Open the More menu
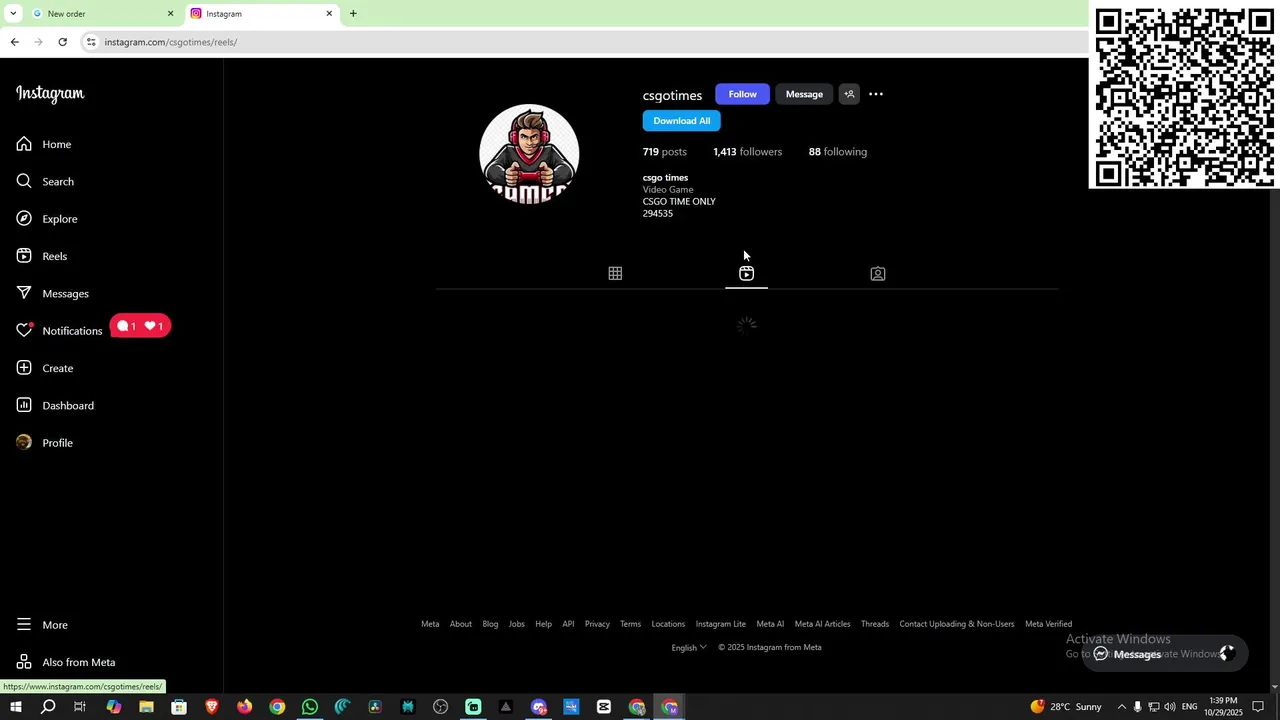This screenshot has height=720, width=1280. (42, 625)
